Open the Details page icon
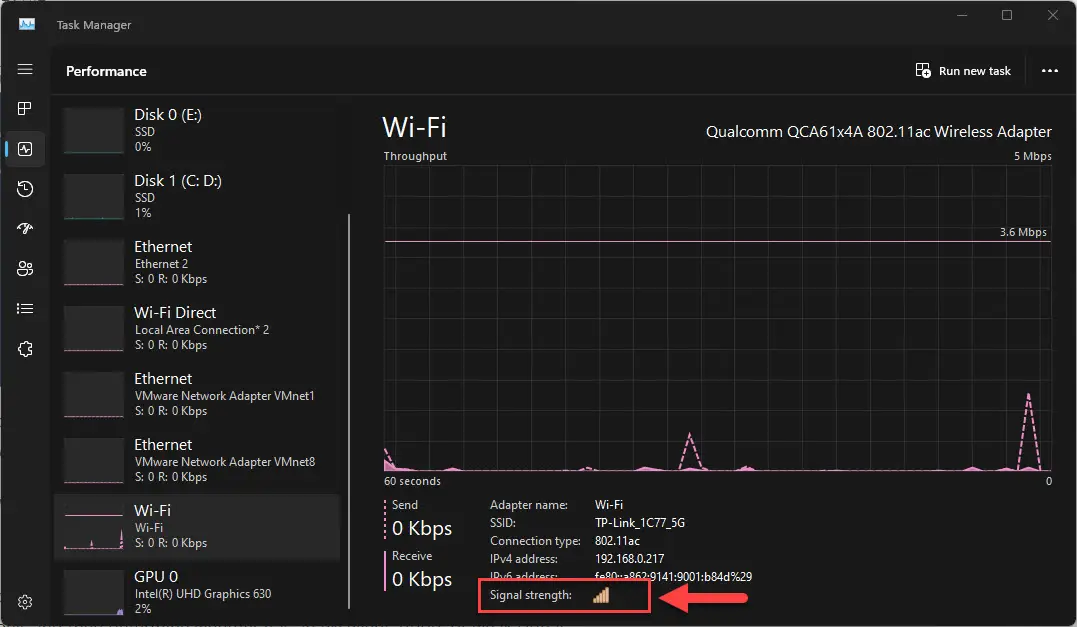Image resolution: width=1077 pixels, height=627 pixels. [25, 308]
